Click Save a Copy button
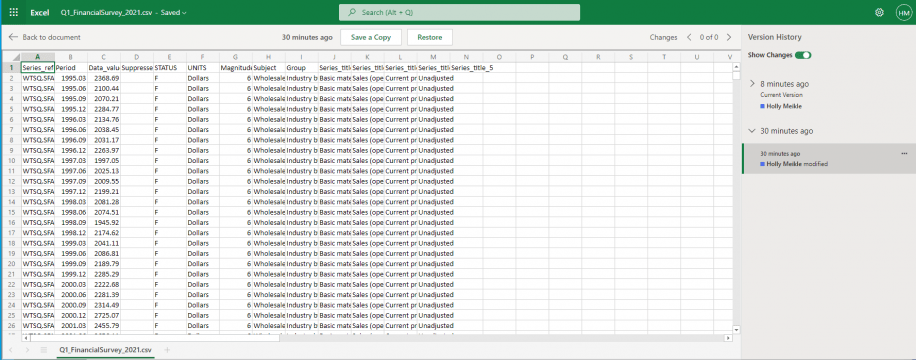916x360 pixels. tap(371, 37)
